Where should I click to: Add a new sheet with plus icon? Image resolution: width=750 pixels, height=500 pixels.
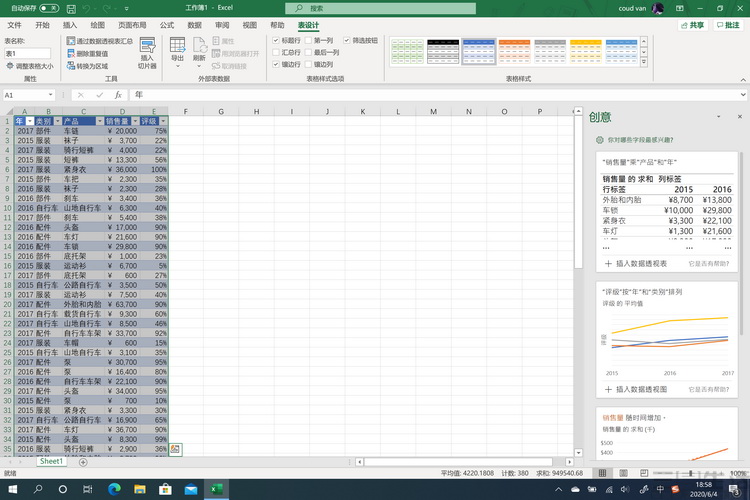click(x=83, y=462)
